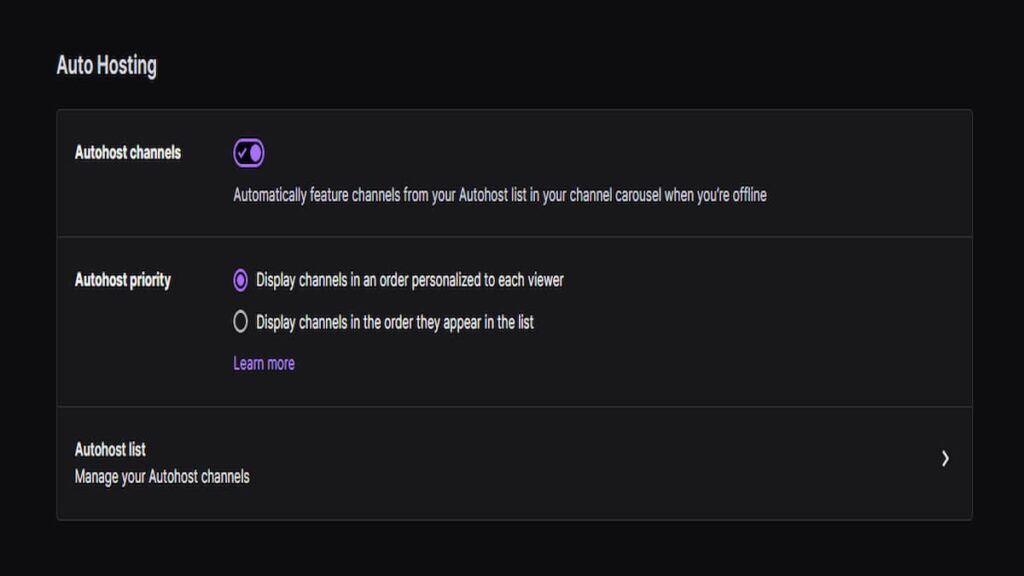Click the Automatically feature channels description text
This screenshot has height=576, width=1024.
[500, 195]
